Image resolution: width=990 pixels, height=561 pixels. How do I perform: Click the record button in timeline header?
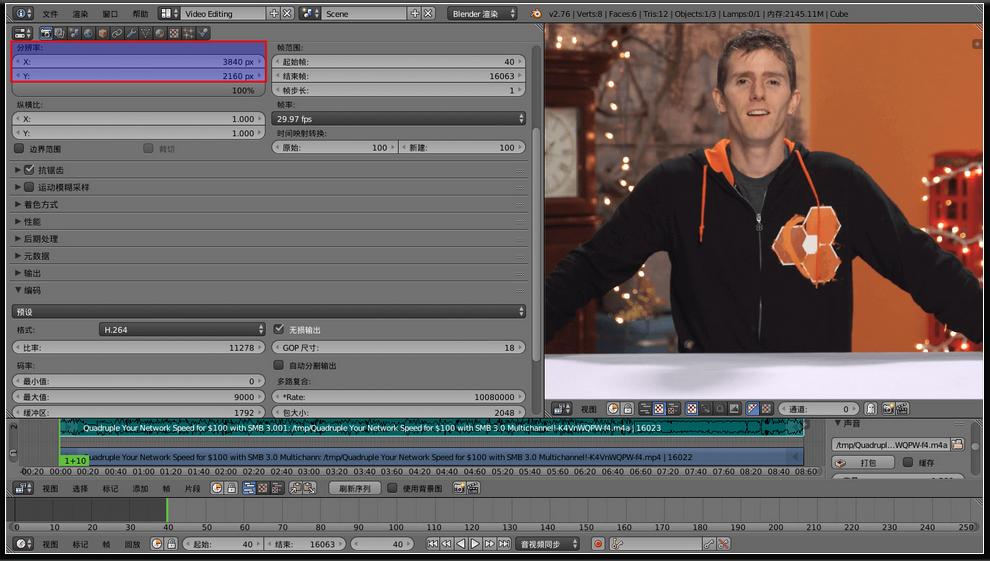[x=598, y=543]
